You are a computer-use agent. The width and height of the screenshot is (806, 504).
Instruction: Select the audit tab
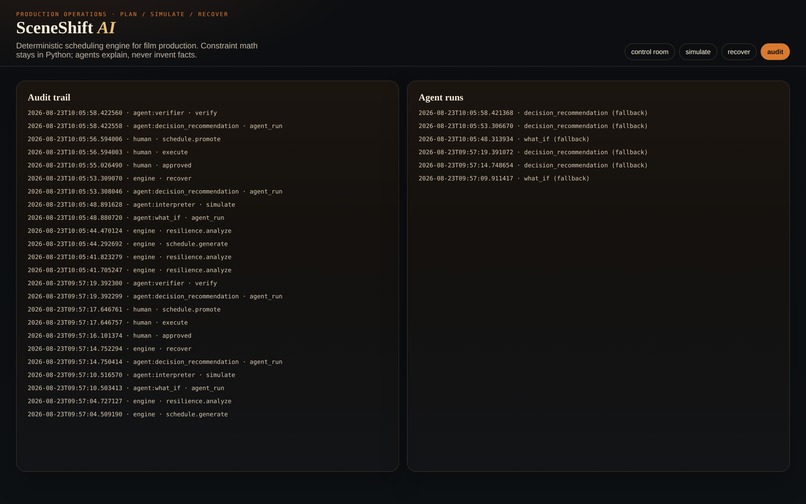[x=775, y=51]
